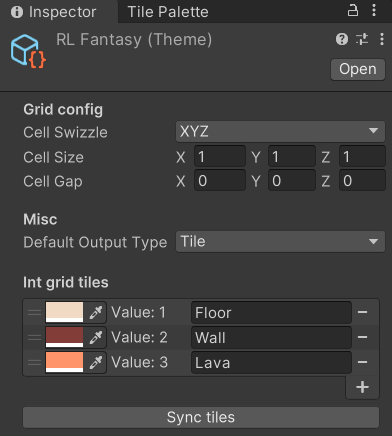Remove the Wall tile with minus button
Screen dimensions: 392x436
click(362, 337)
